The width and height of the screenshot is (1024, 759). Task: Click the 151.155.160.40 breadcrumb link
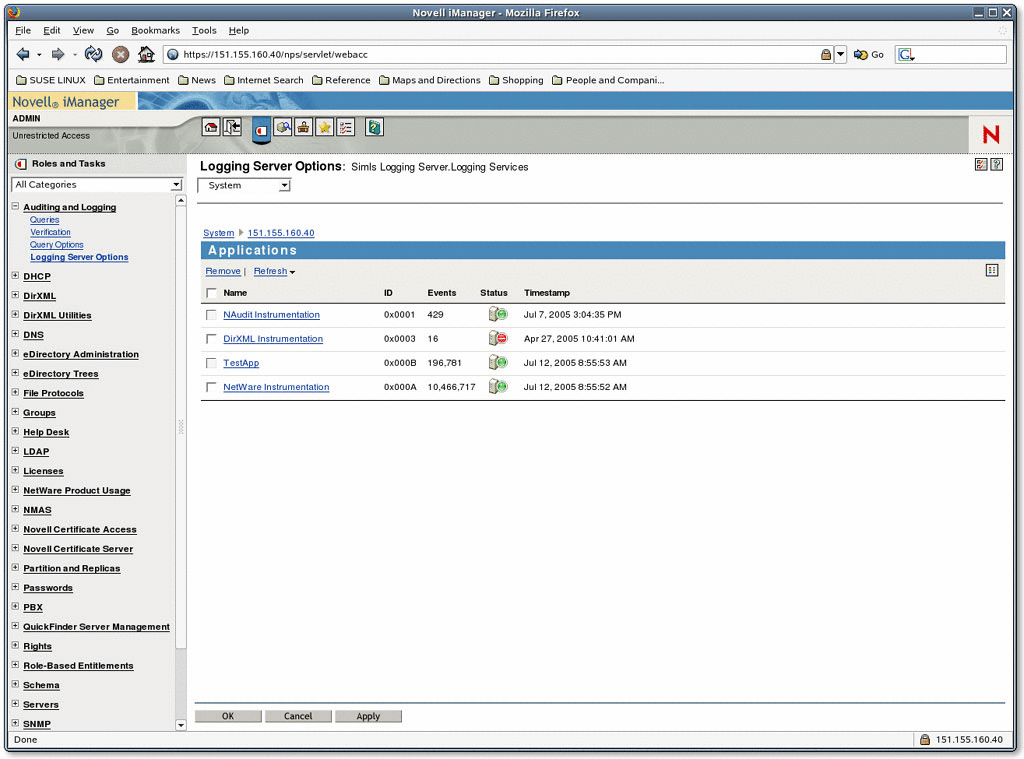[x=281, y=233]
